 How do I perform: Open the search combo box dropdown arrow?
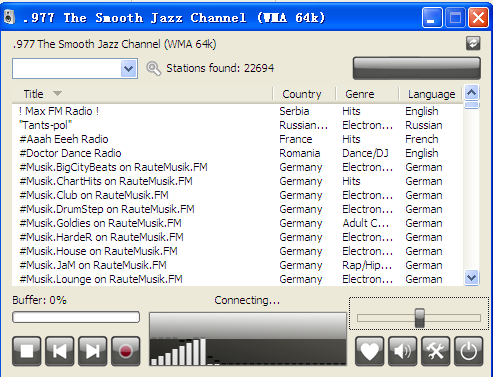(129, 69)
